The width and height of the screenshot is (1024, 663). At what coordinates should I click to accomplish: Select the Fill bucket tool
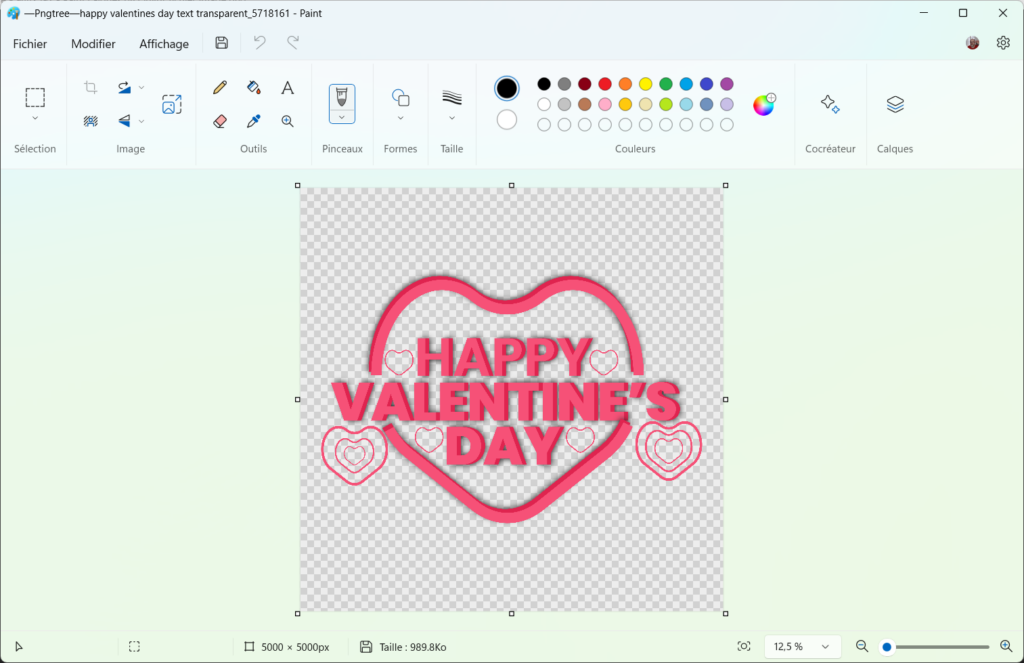click(x=254, y=88)
